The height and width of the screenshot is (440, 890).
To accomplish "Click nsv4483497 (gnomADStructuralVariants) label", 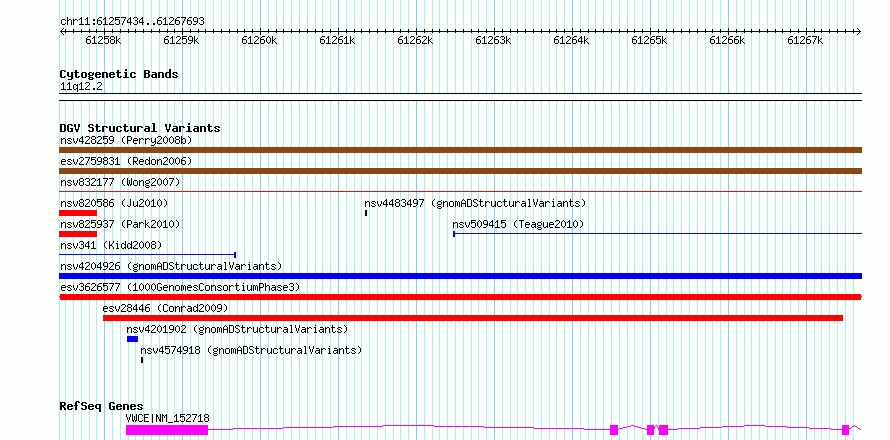I will [475, 203].
